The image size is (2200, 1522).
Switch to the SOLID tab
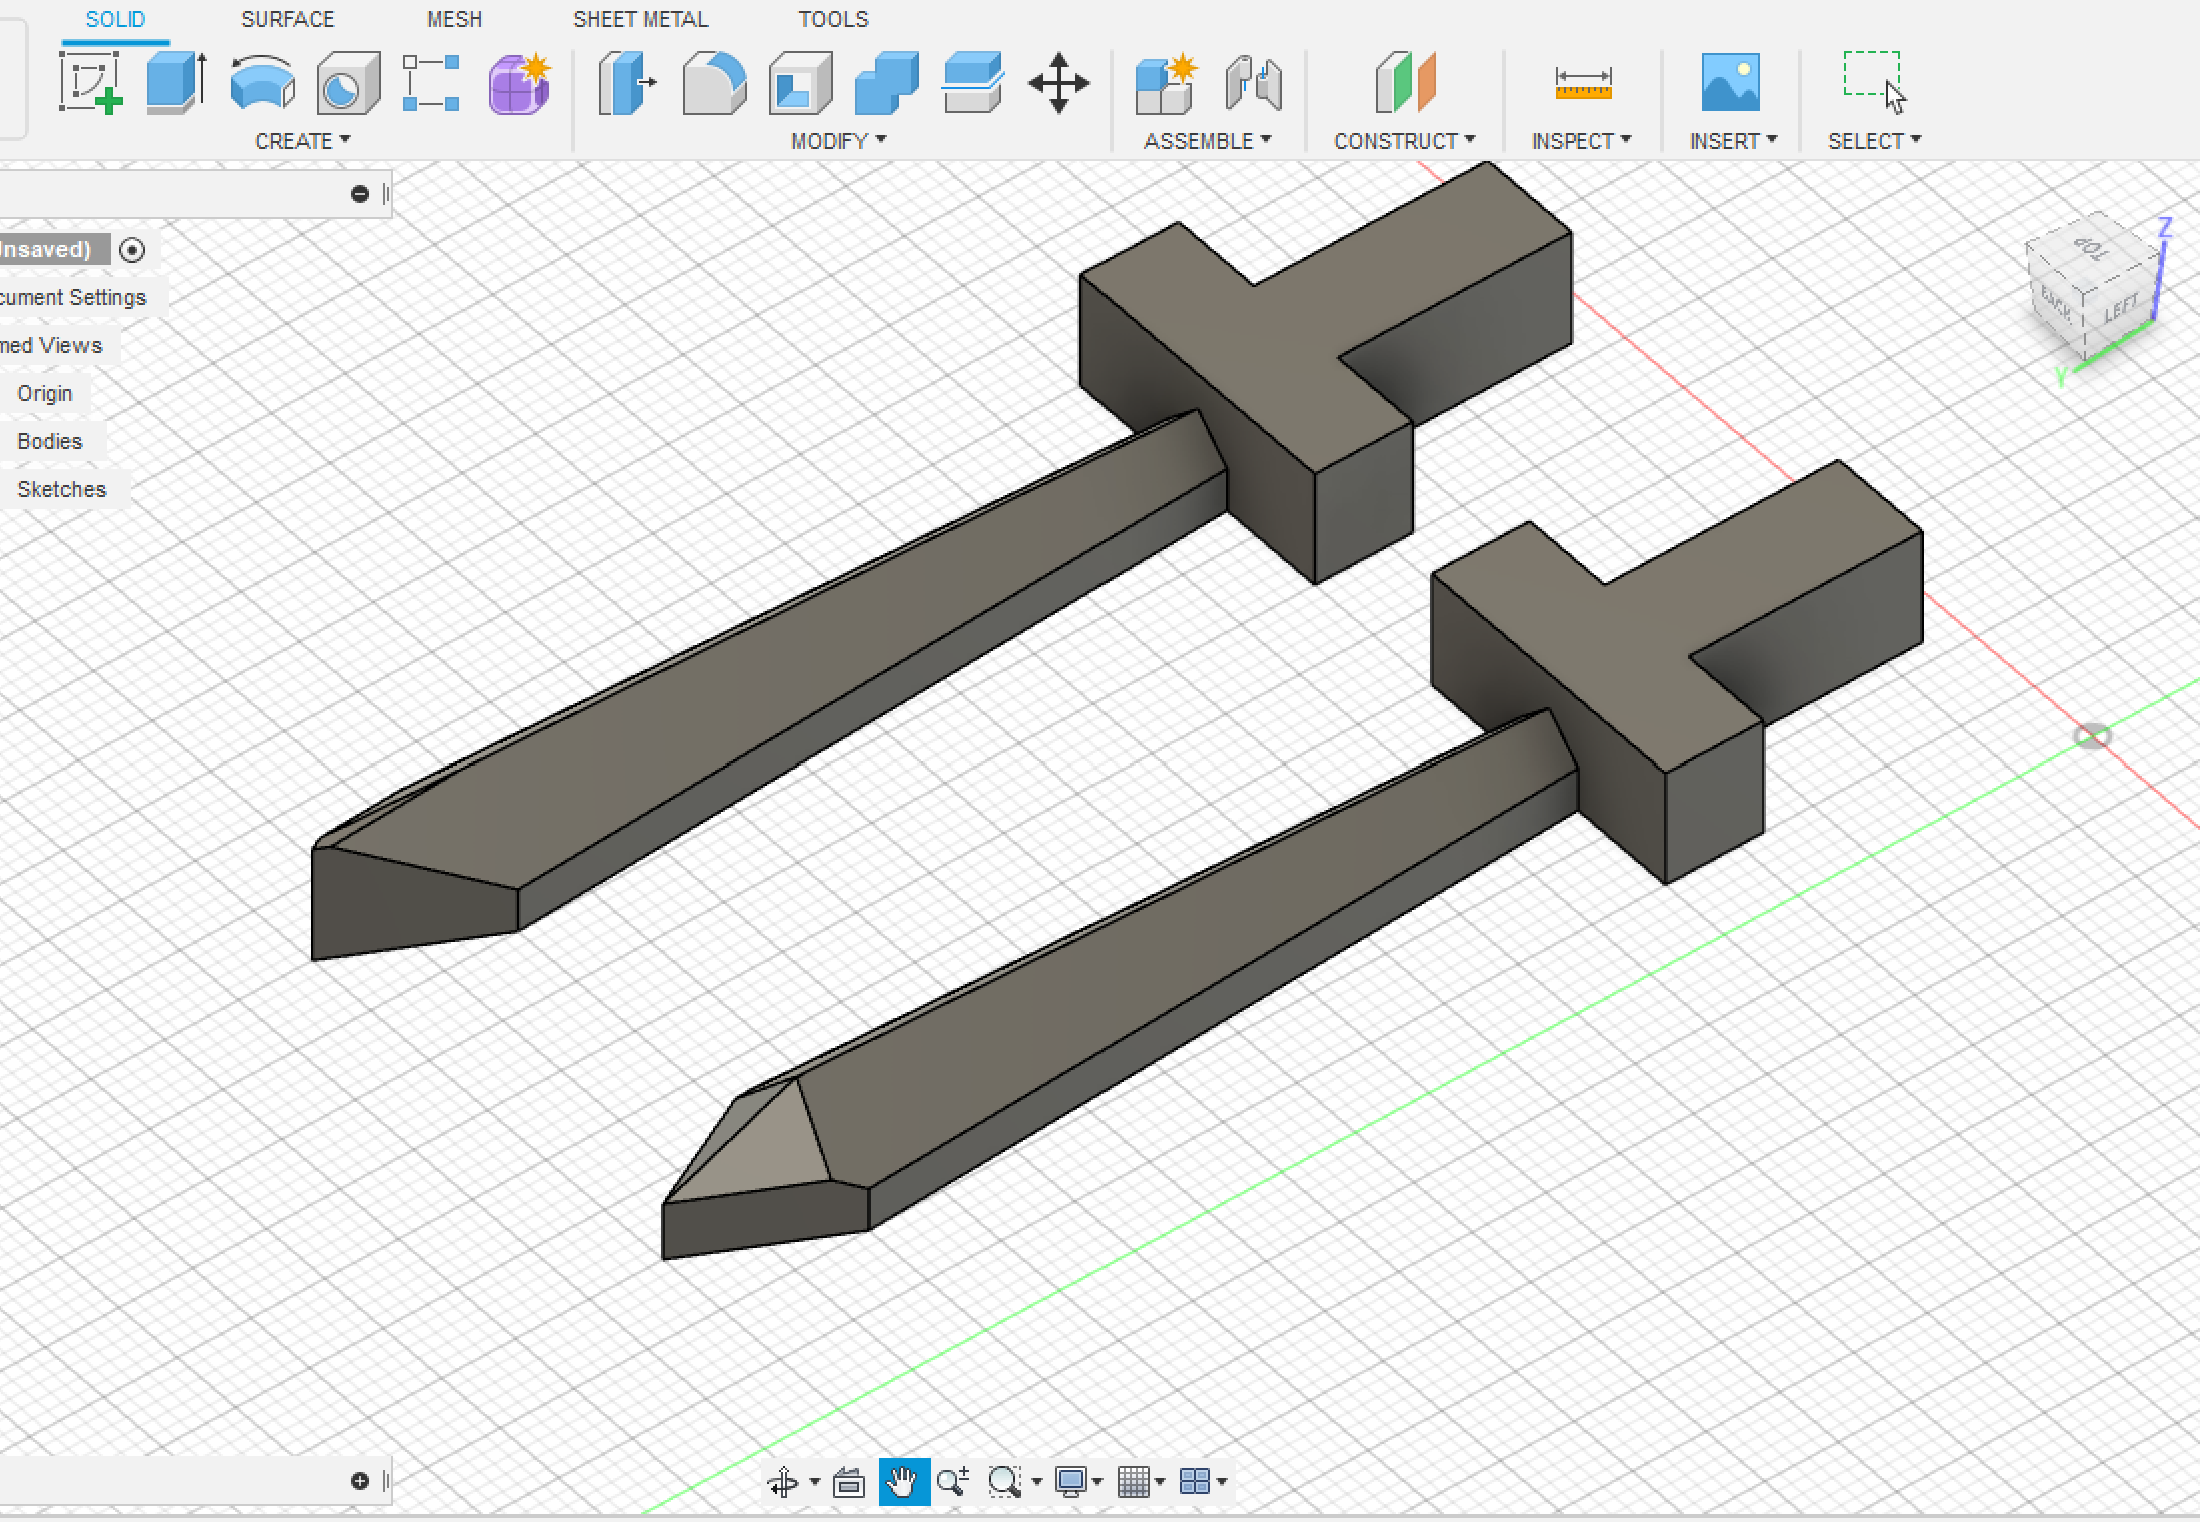pos(115,19)
